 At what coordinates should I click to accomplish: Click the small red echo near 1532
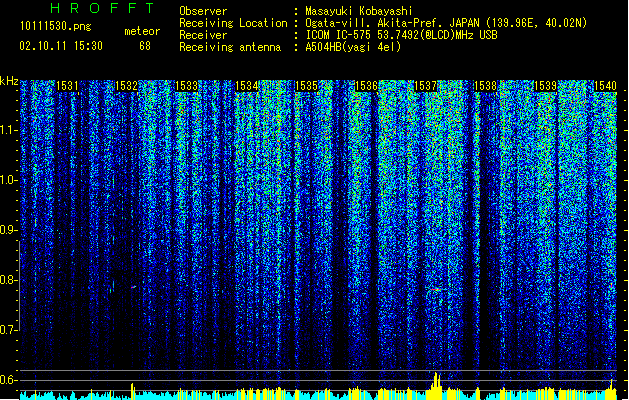click(x=134, y=287)
